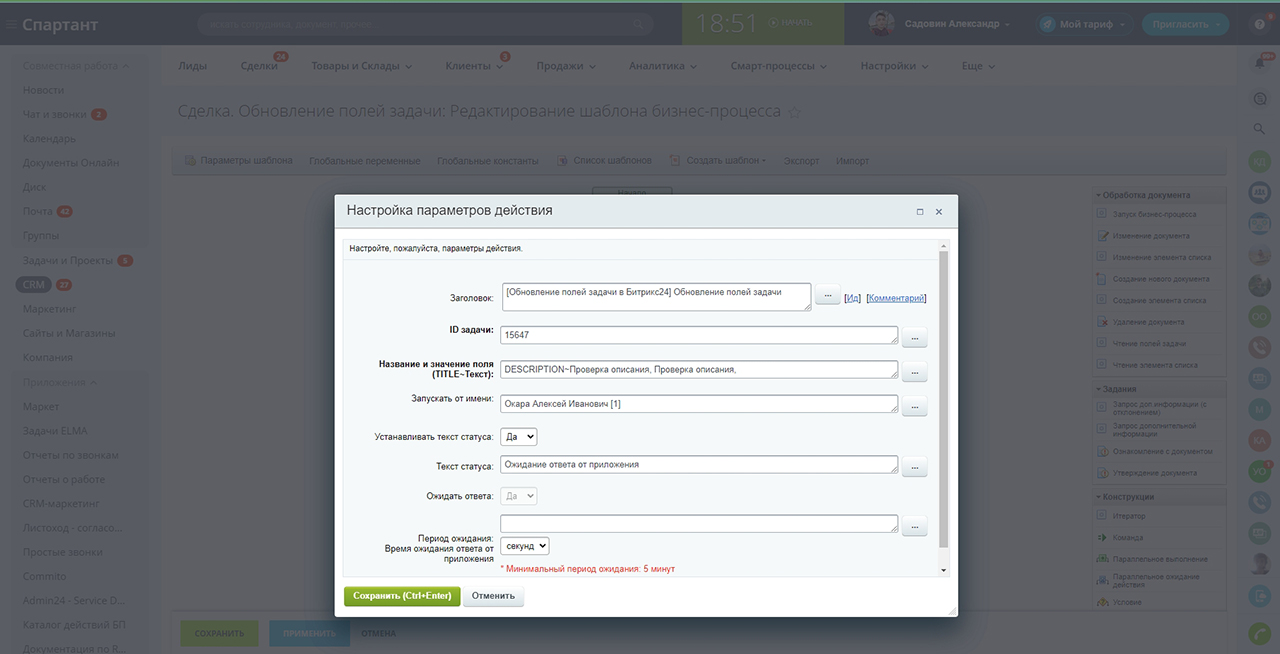Click the help question mark icon

point(1259,24)
